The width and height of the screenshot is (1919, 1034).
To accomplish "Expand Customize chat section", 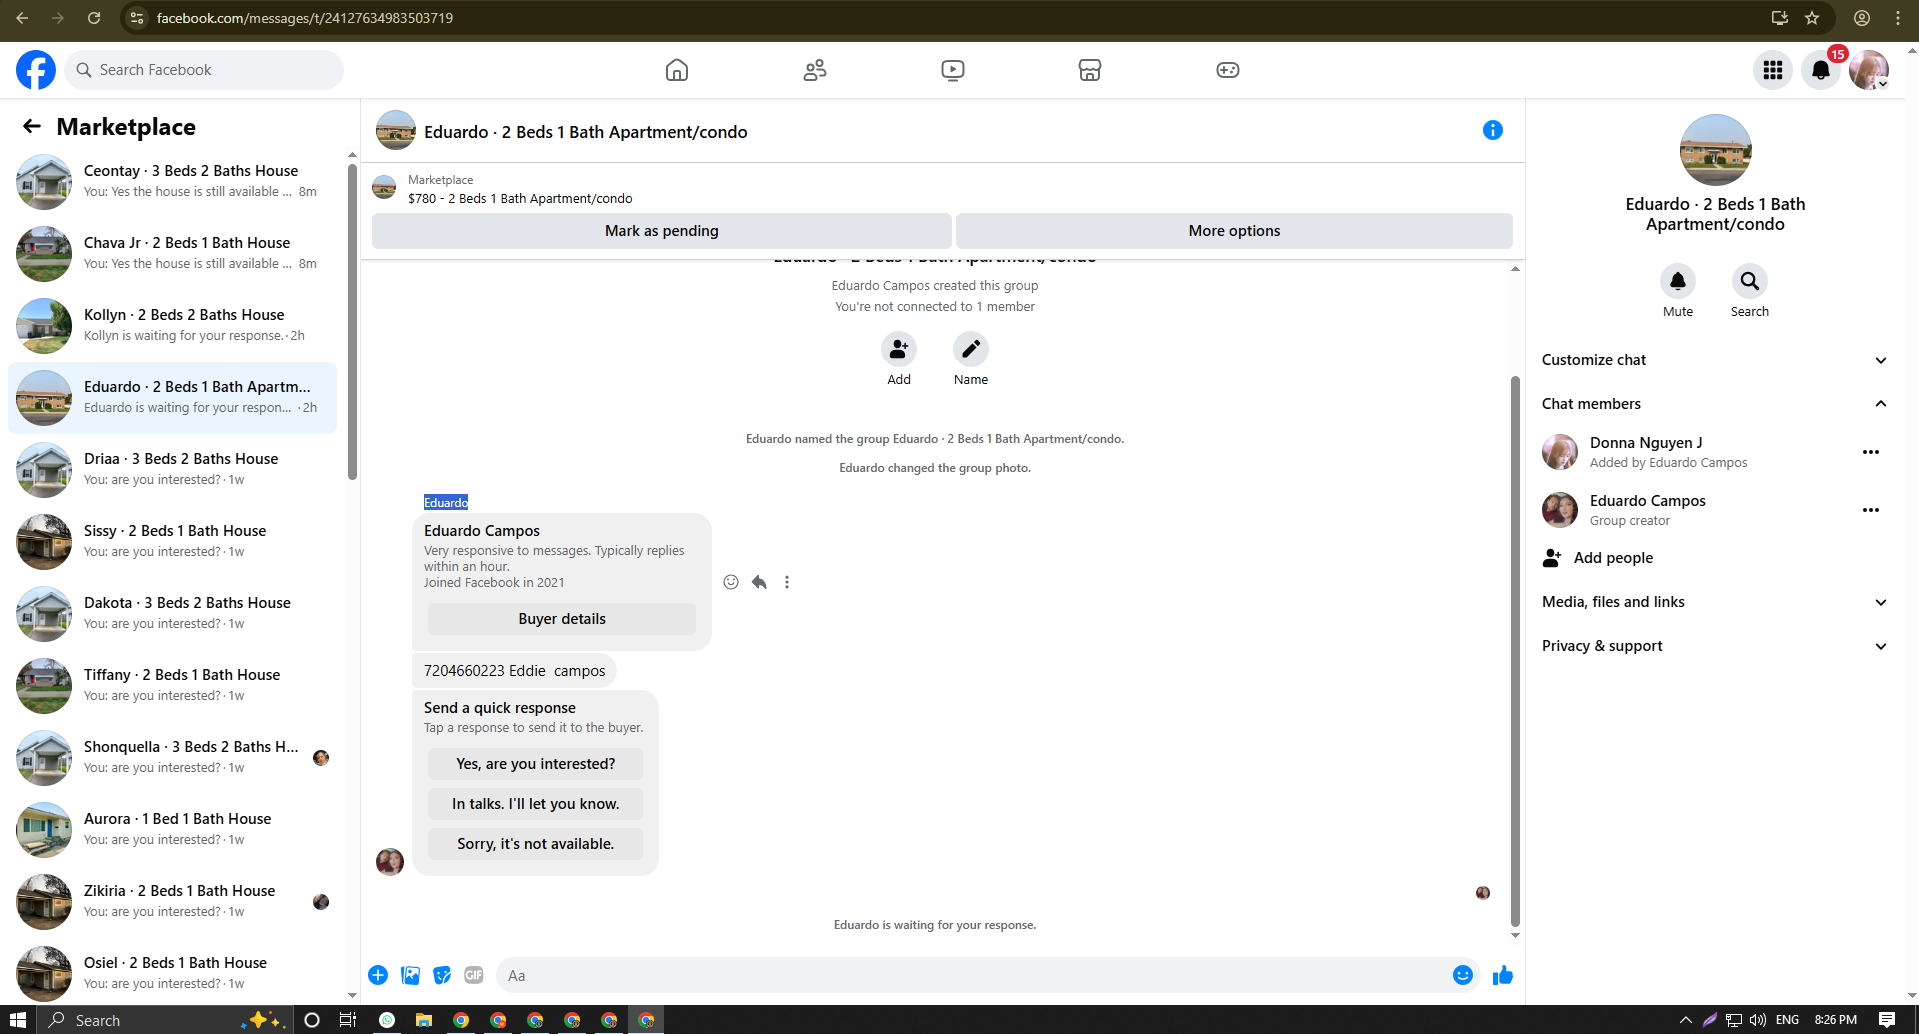I will click(1714, 360).
